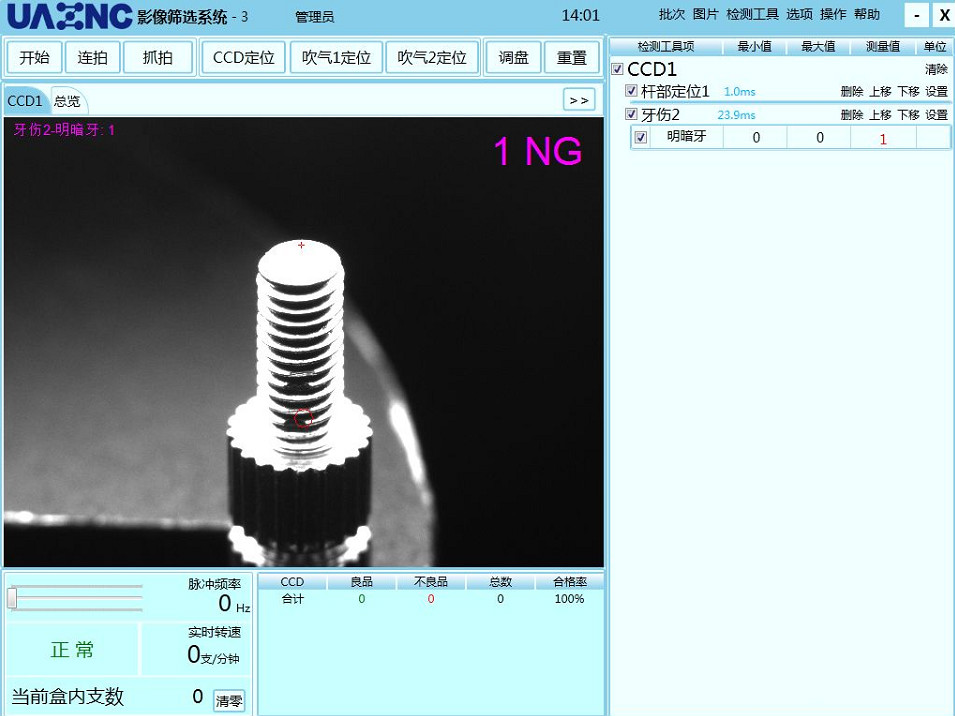Click the 开始 start button
The height and width of the screenshot is (716, 955).
pos(35,58)
